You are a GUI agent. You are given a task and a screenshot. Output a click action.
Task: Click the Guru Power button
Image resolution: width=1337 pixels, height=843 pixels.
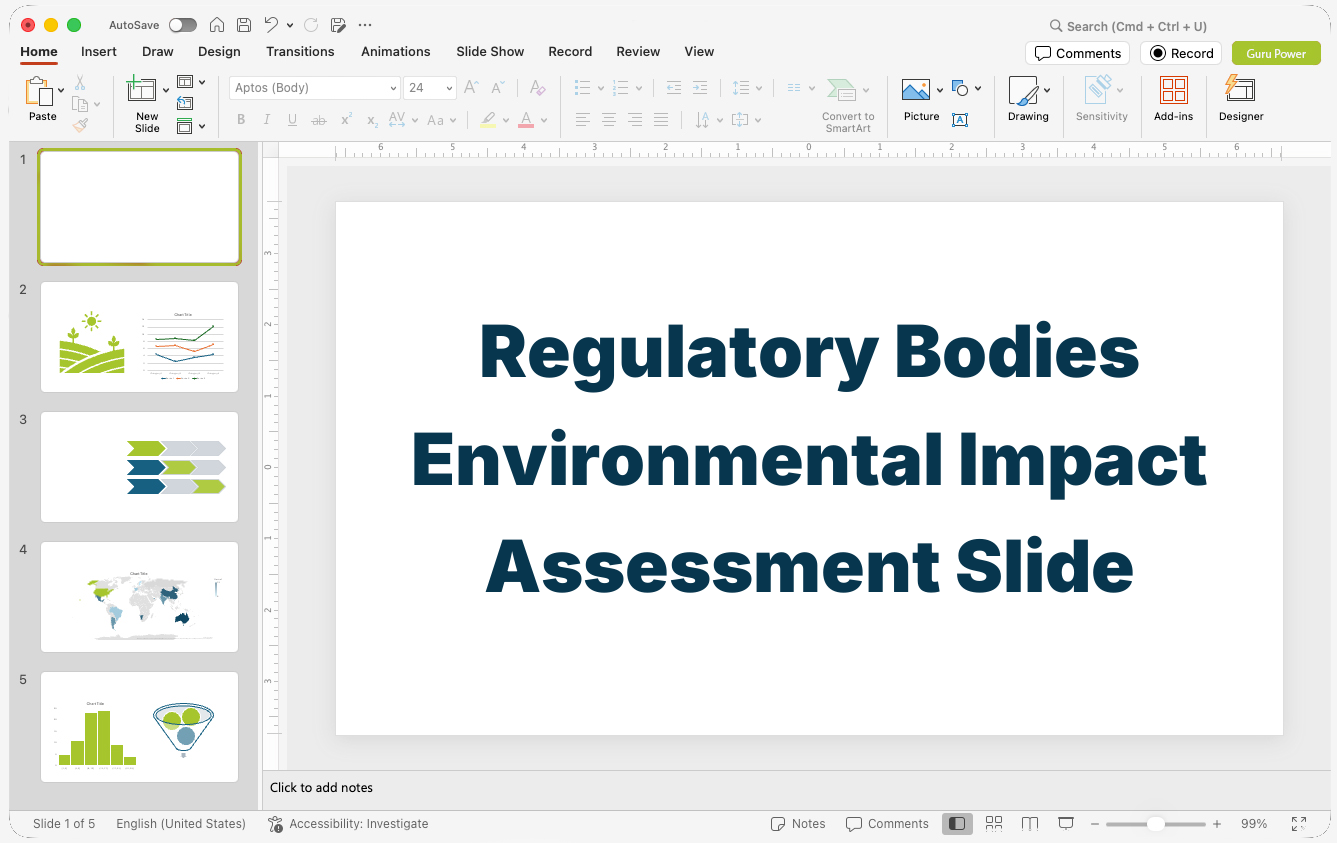1276,53
